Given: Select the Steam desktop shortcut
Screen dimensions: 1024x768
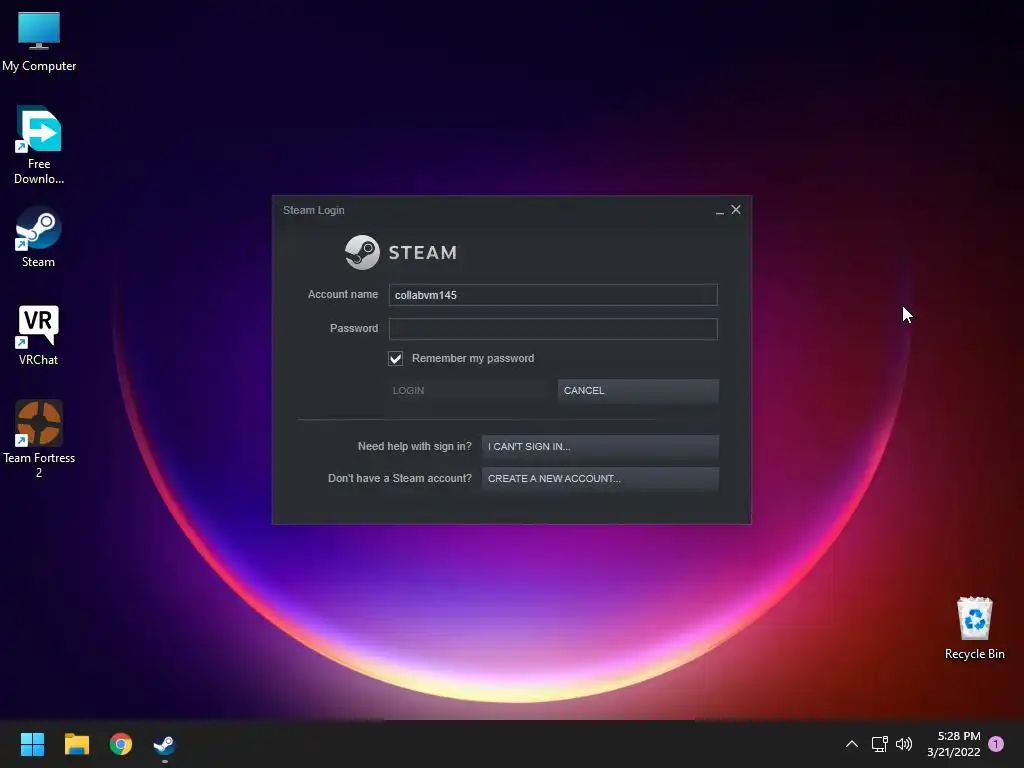Looking at the screenshot, I should (x=39, y=238).
